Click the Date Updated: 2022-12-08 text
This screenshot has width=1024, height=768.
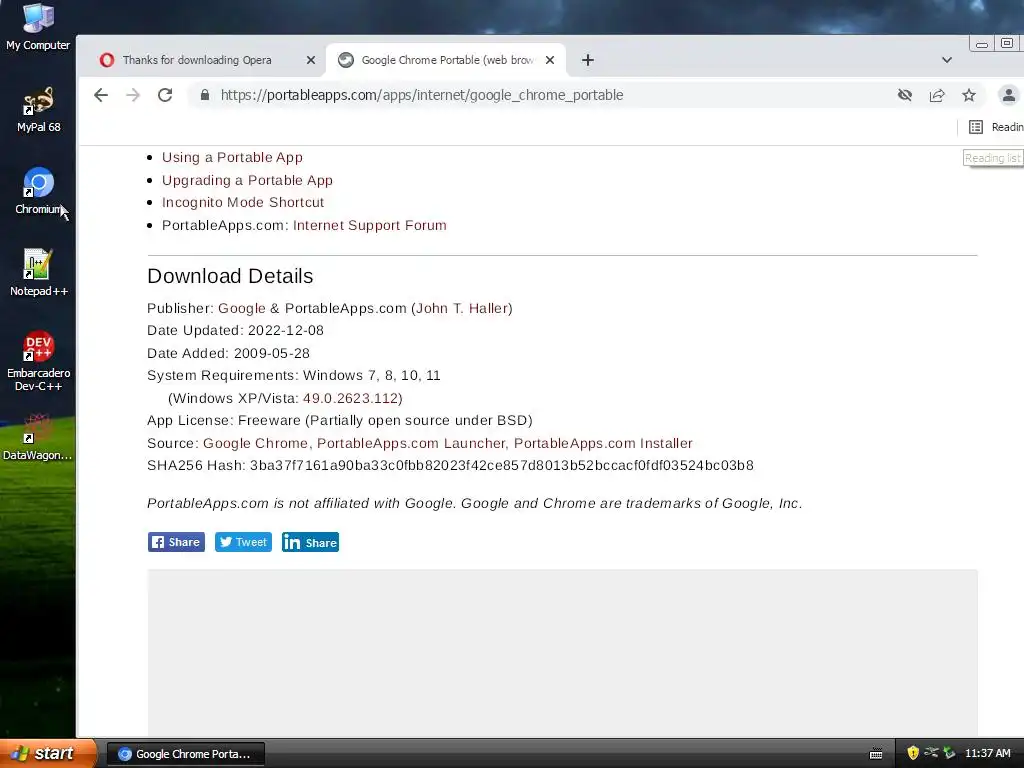tap(235, 330)
